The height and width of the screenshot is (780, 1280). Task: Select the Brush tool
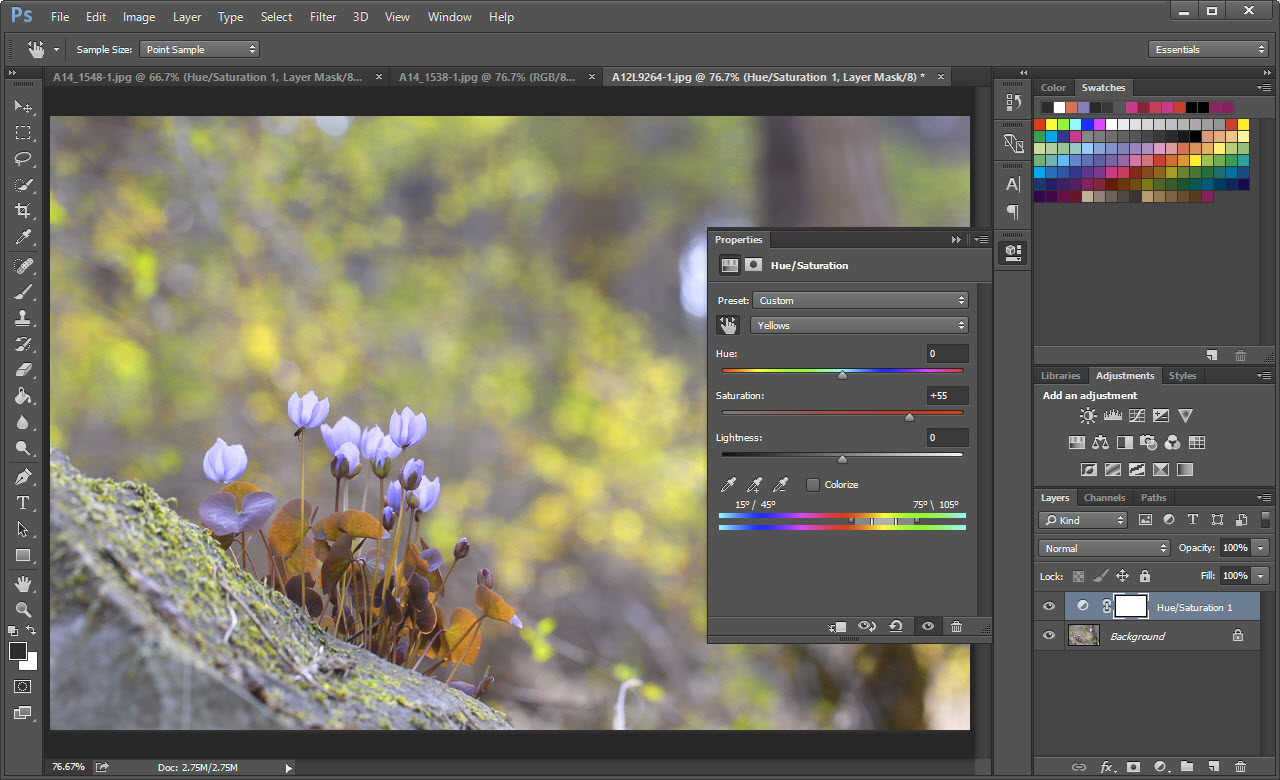(23, 292)
